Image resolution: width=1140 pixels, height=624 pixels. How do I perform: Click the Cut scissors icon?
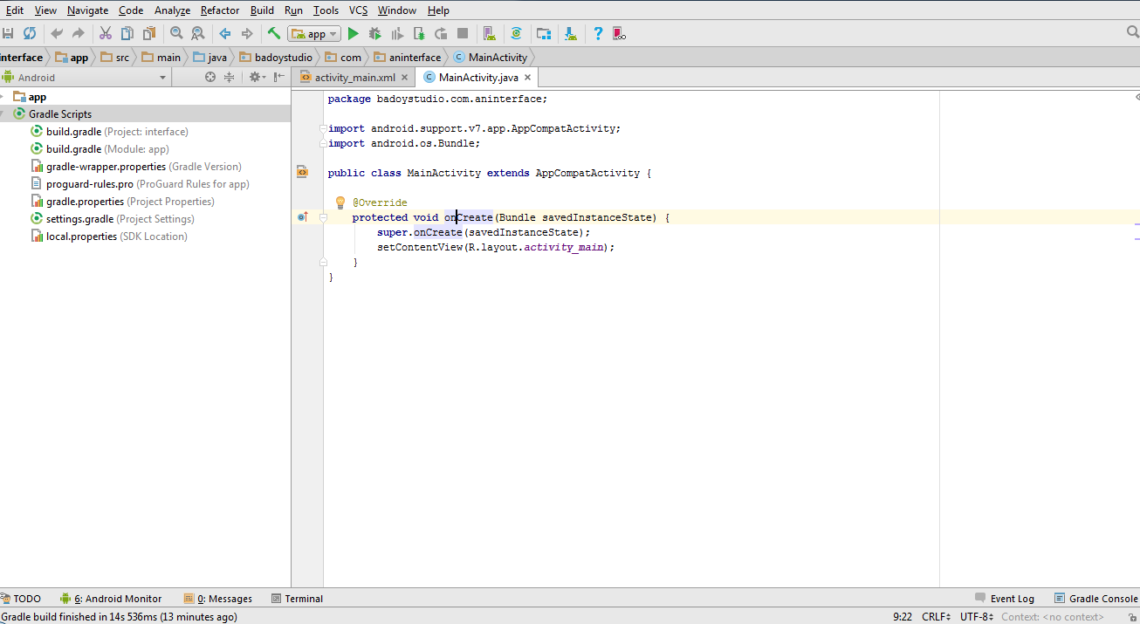click(105, 34)
